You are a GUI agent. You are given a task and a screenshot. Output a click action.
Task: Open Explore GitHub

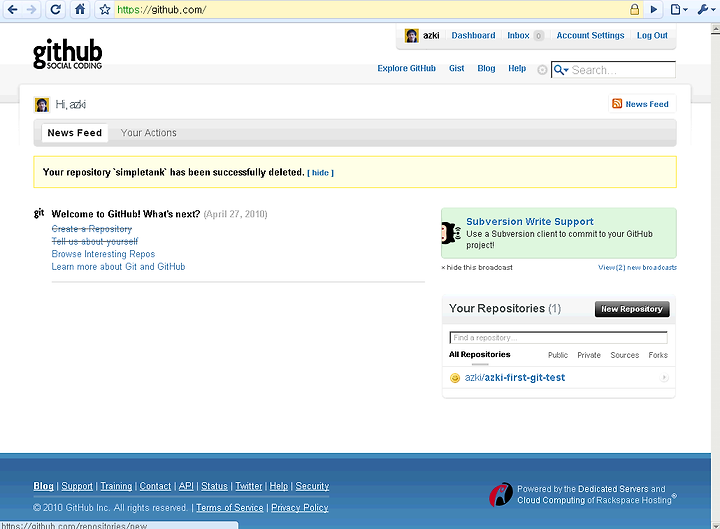tap(406, 68)
